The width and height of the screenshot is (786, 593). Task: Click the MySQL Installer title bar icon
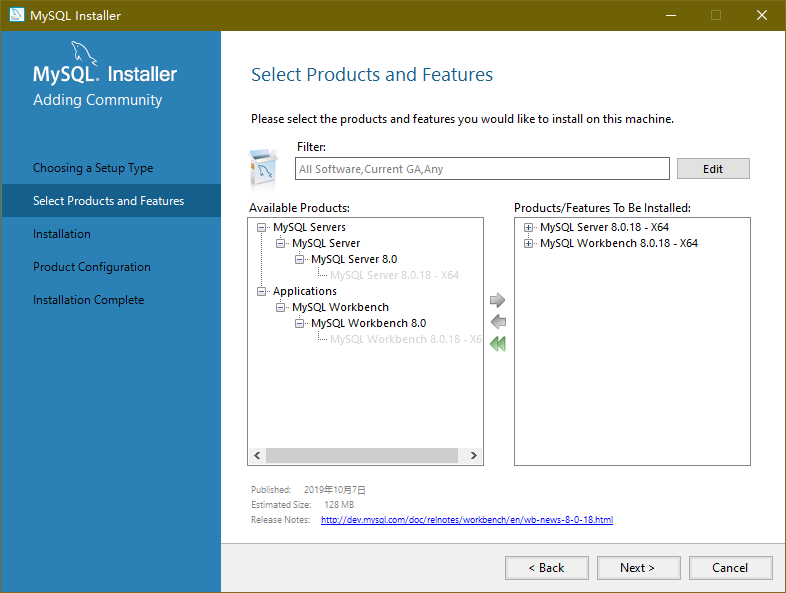pyautogui.click(x=17, y=15)
